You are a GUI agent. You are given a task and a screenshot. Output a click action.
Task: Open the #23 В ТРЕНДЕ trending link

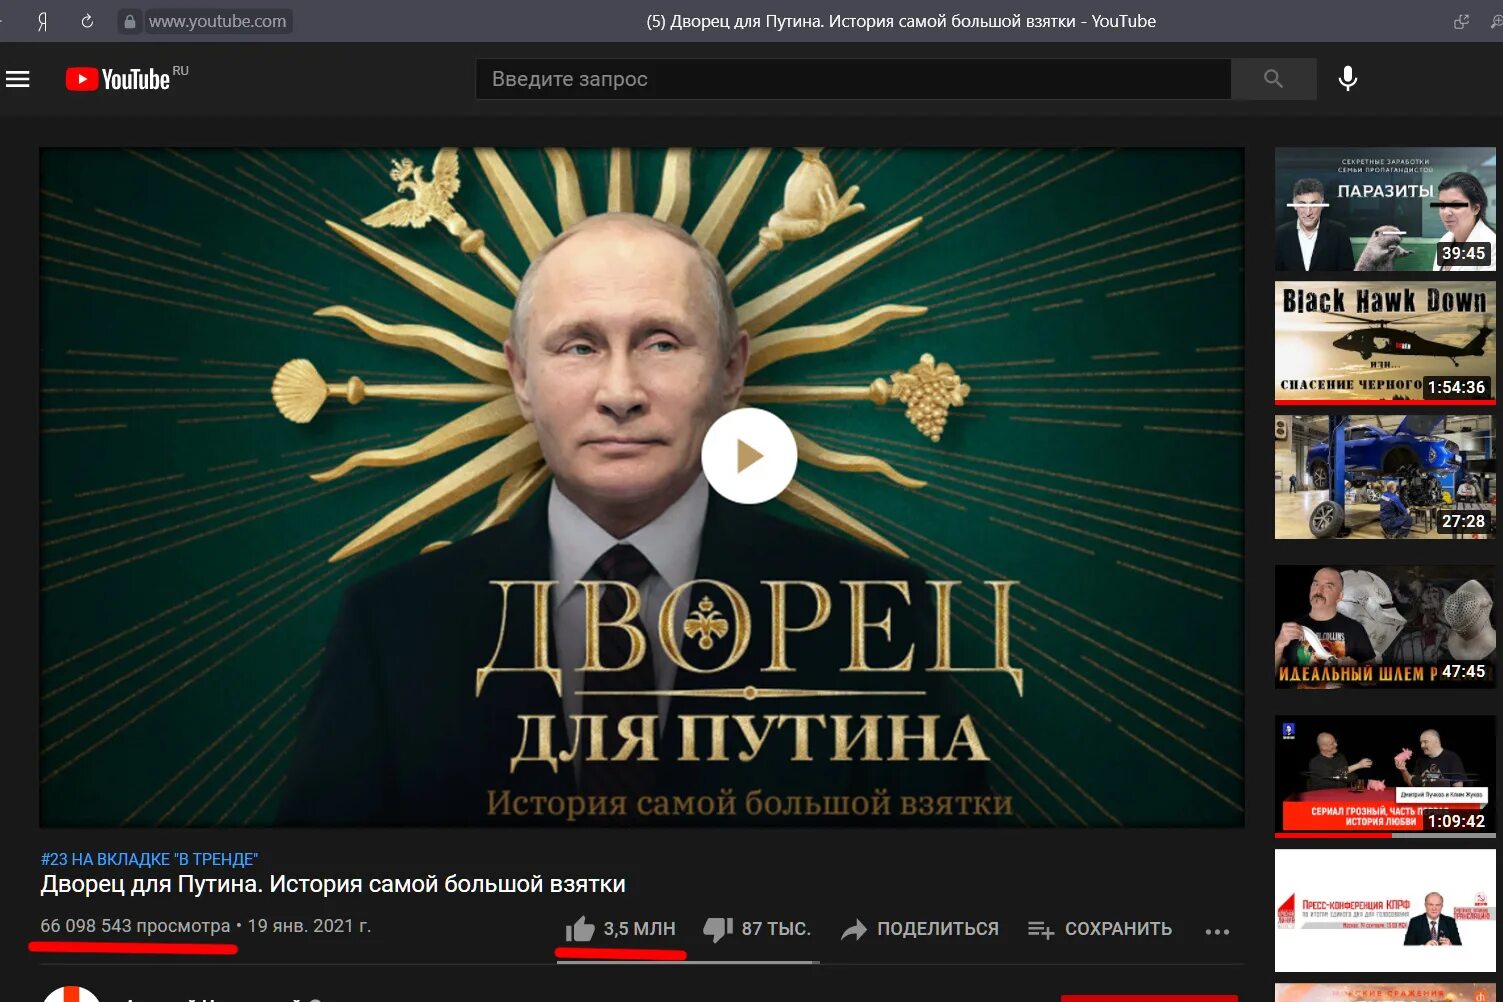coord(149,859)
